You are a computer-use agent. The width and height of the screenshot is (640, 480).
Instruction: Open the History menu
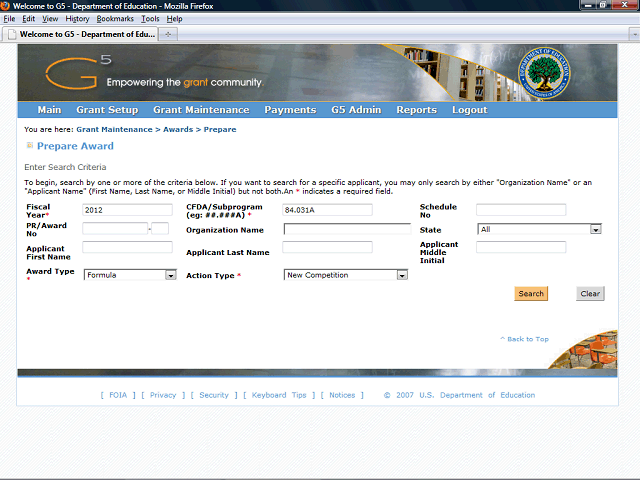77,19
